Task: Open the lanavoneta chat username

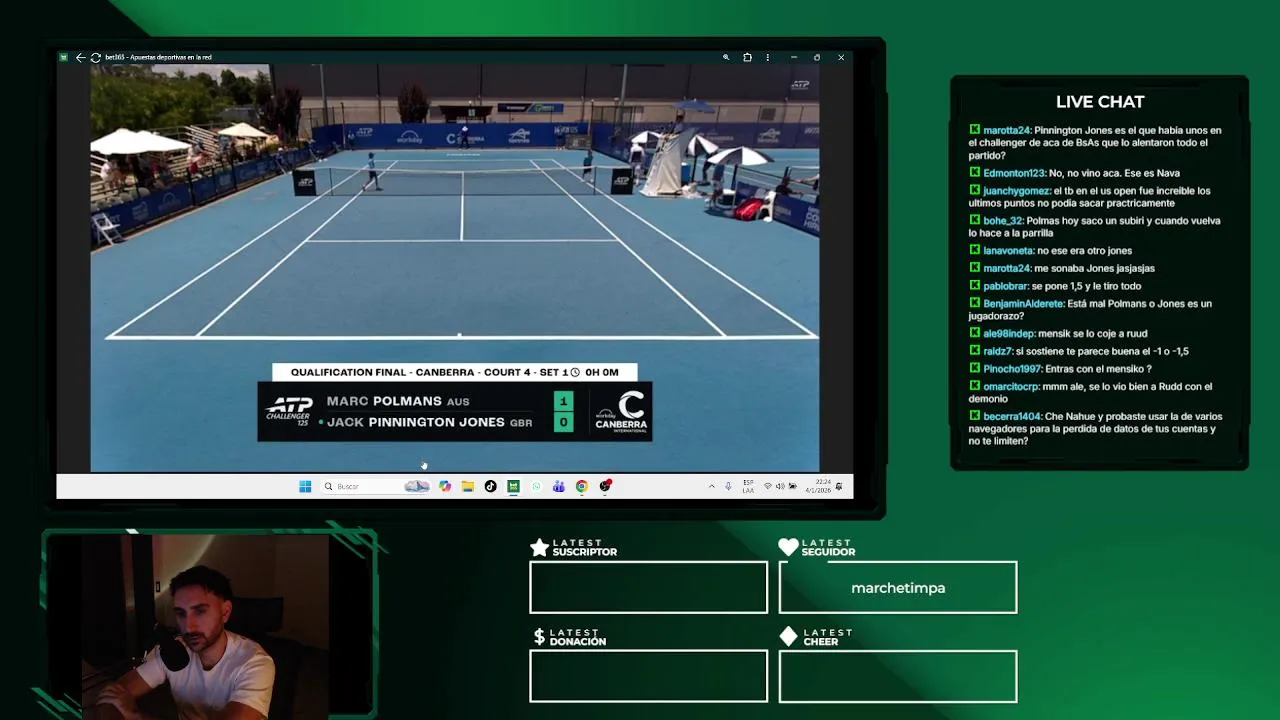Action: click(1008, 251)
